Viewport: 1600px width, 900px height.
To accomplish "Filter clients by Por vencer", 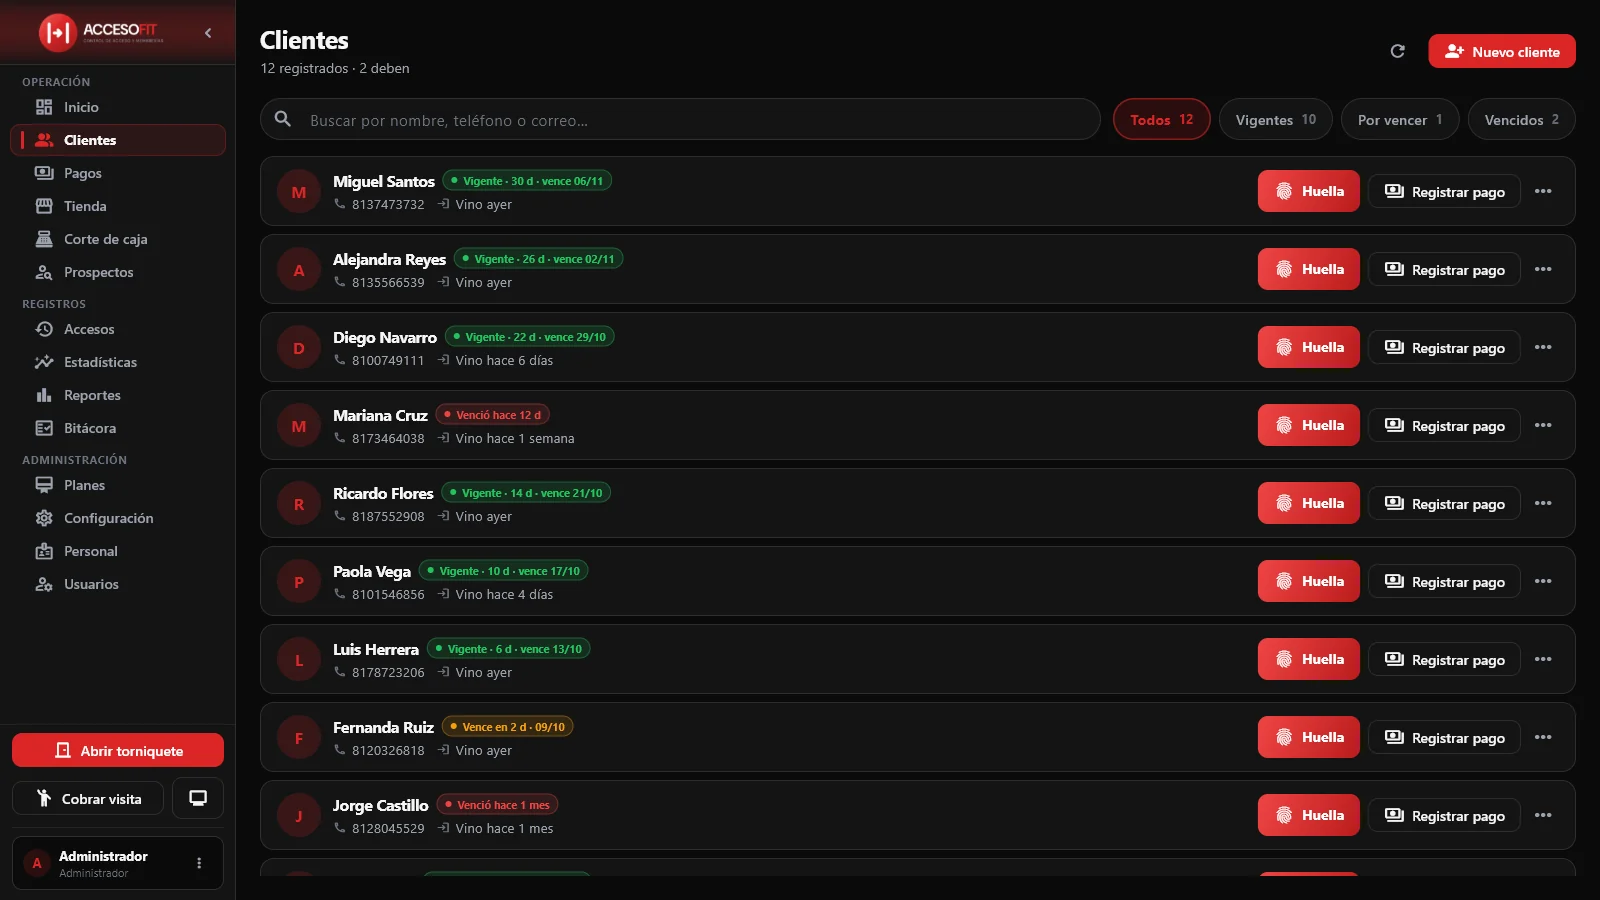I will [1400, 119].
